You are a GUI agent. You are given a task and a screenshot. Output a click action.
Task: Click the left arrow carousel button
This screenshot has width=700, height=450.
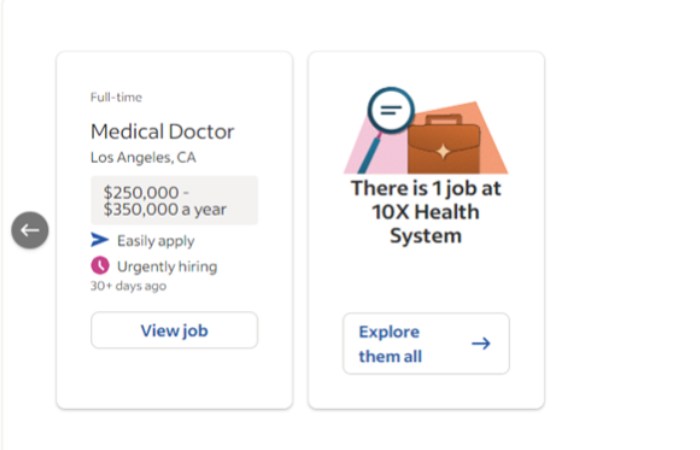[30, 231]
